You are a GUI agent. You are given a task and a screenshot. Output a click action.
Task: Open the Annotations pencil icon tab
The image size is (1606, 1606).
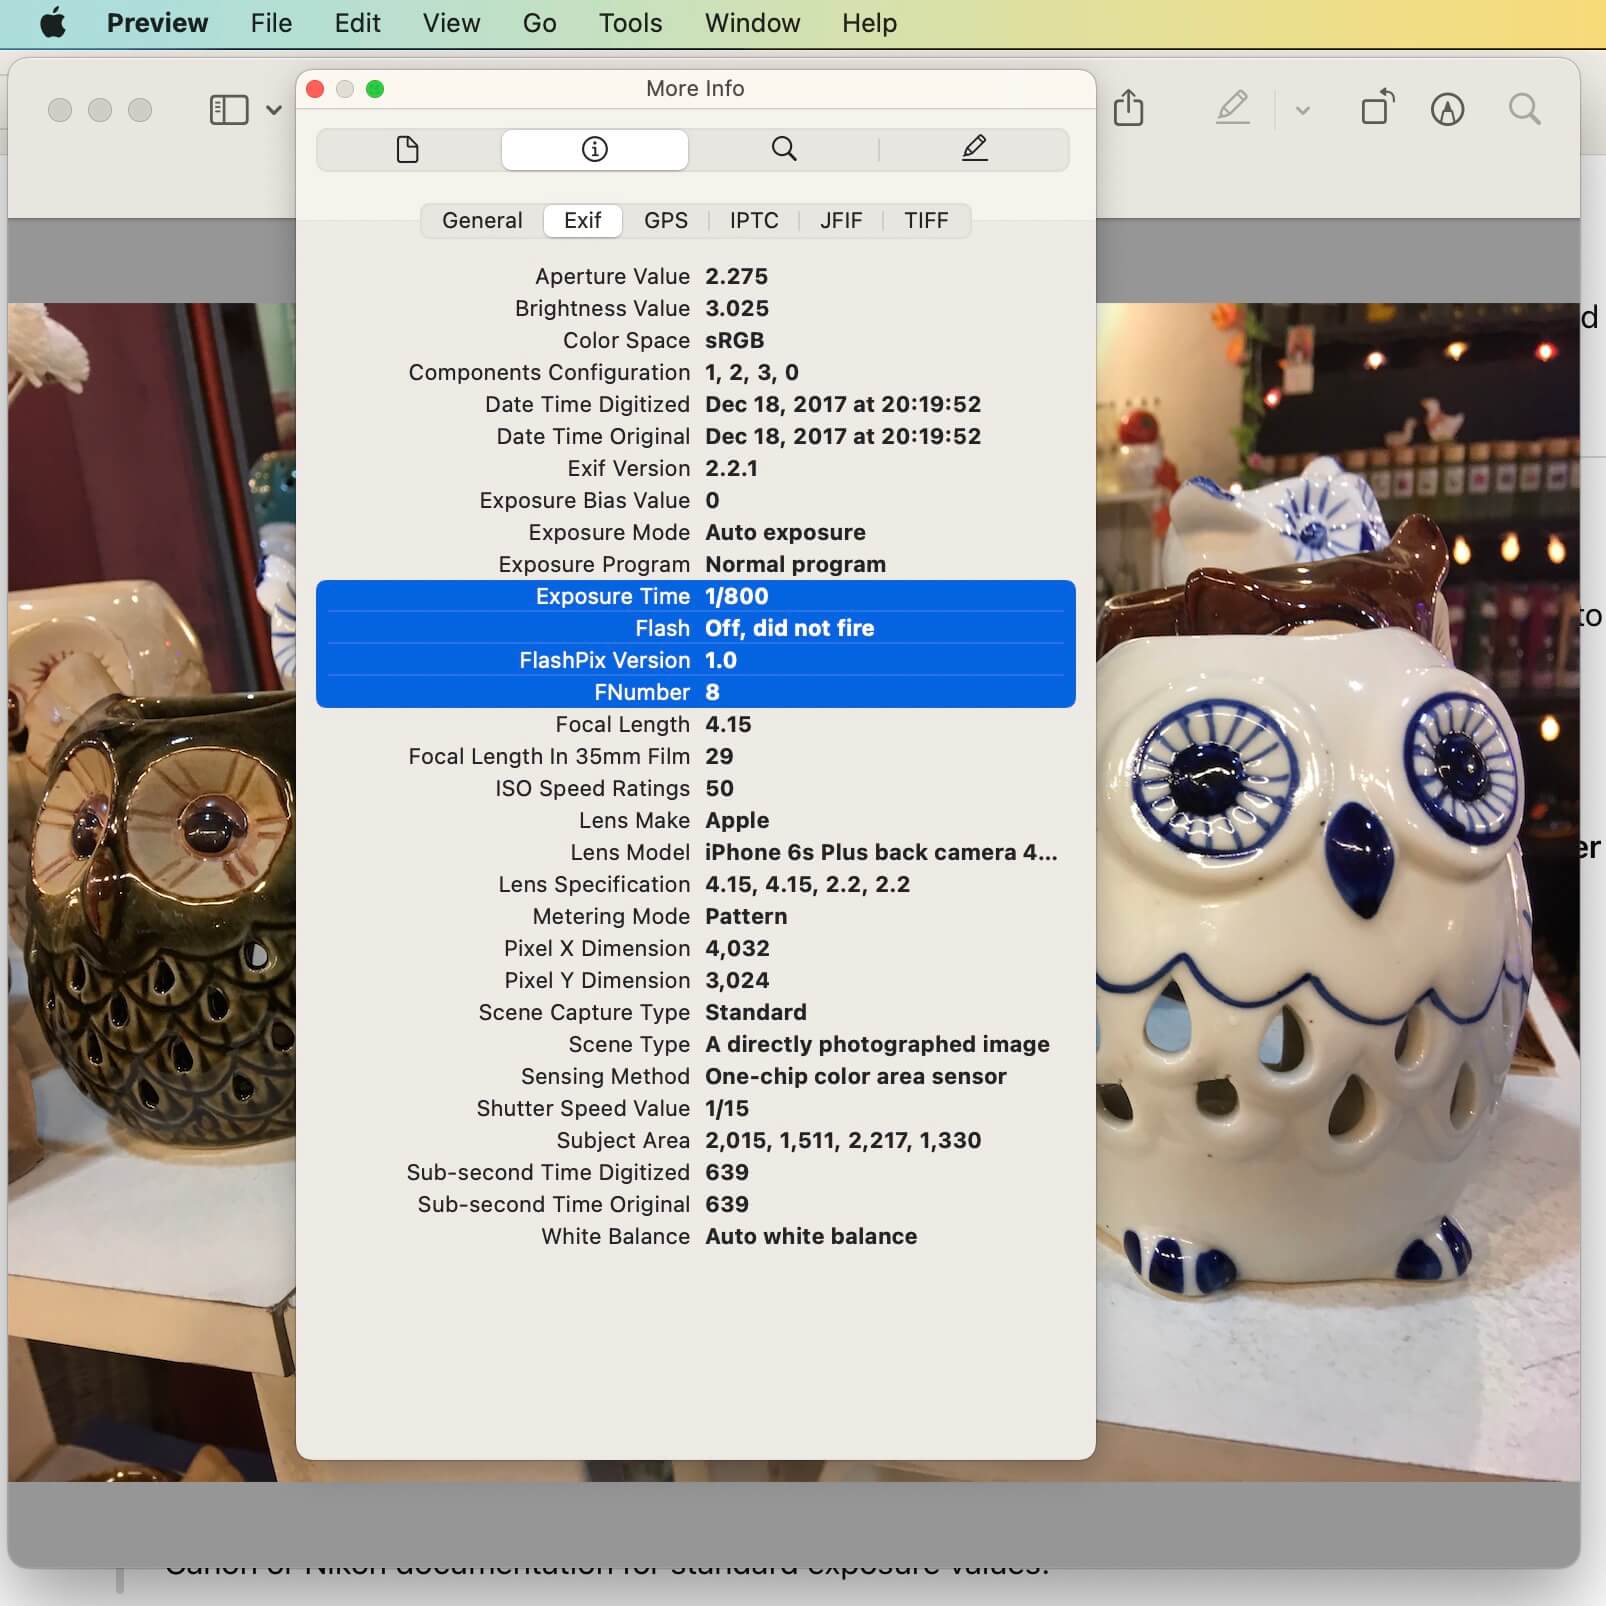[974, 150]
